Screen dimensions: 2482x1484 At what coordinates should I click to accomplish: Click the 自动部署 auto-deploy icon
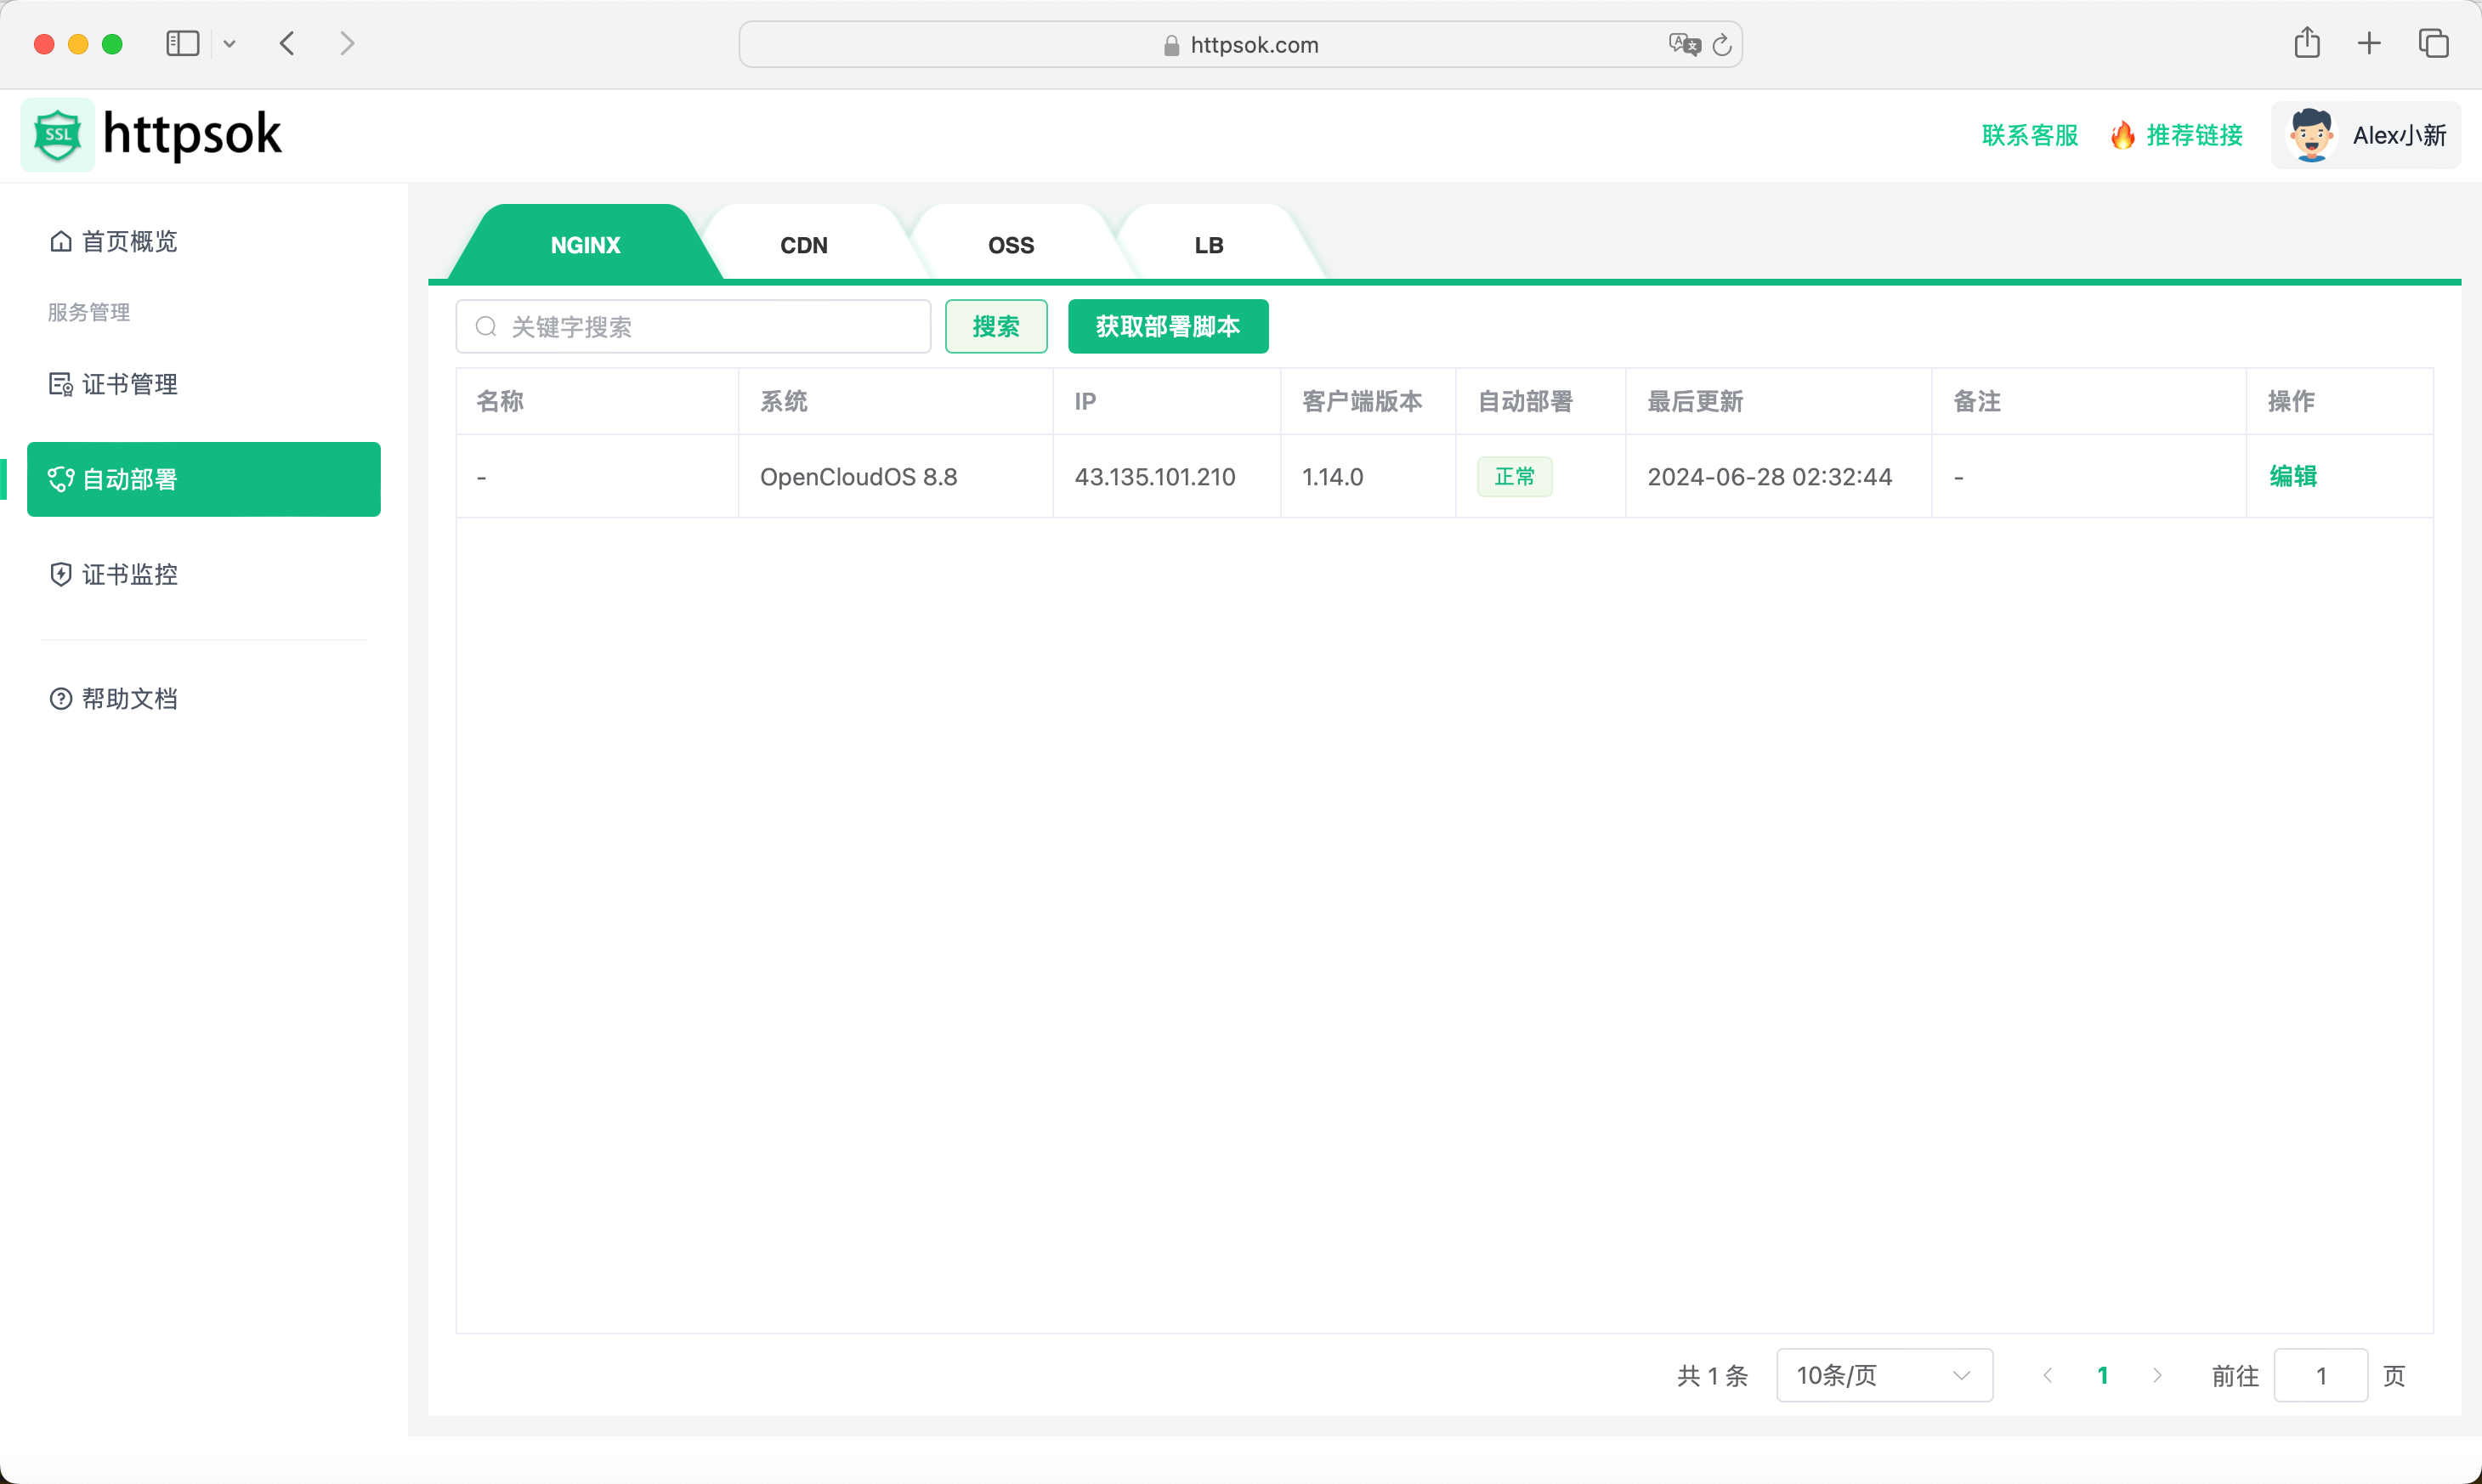click(61, 479)
